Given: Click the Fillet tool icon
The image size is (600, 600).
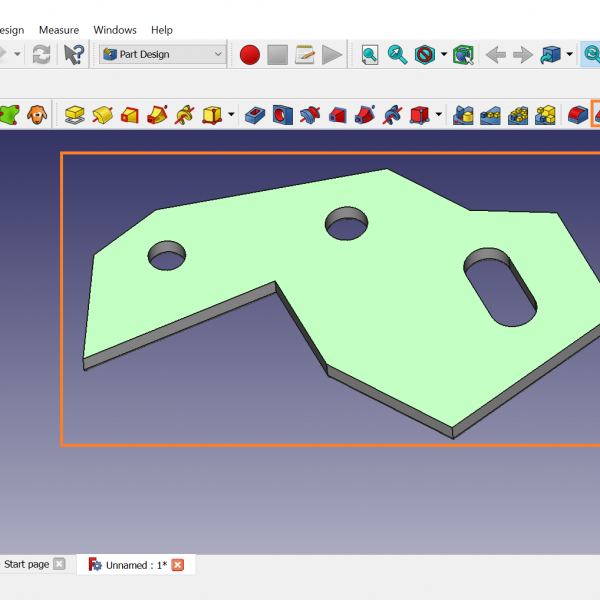Looking at the screenshot, I should (x=577, y=115).
